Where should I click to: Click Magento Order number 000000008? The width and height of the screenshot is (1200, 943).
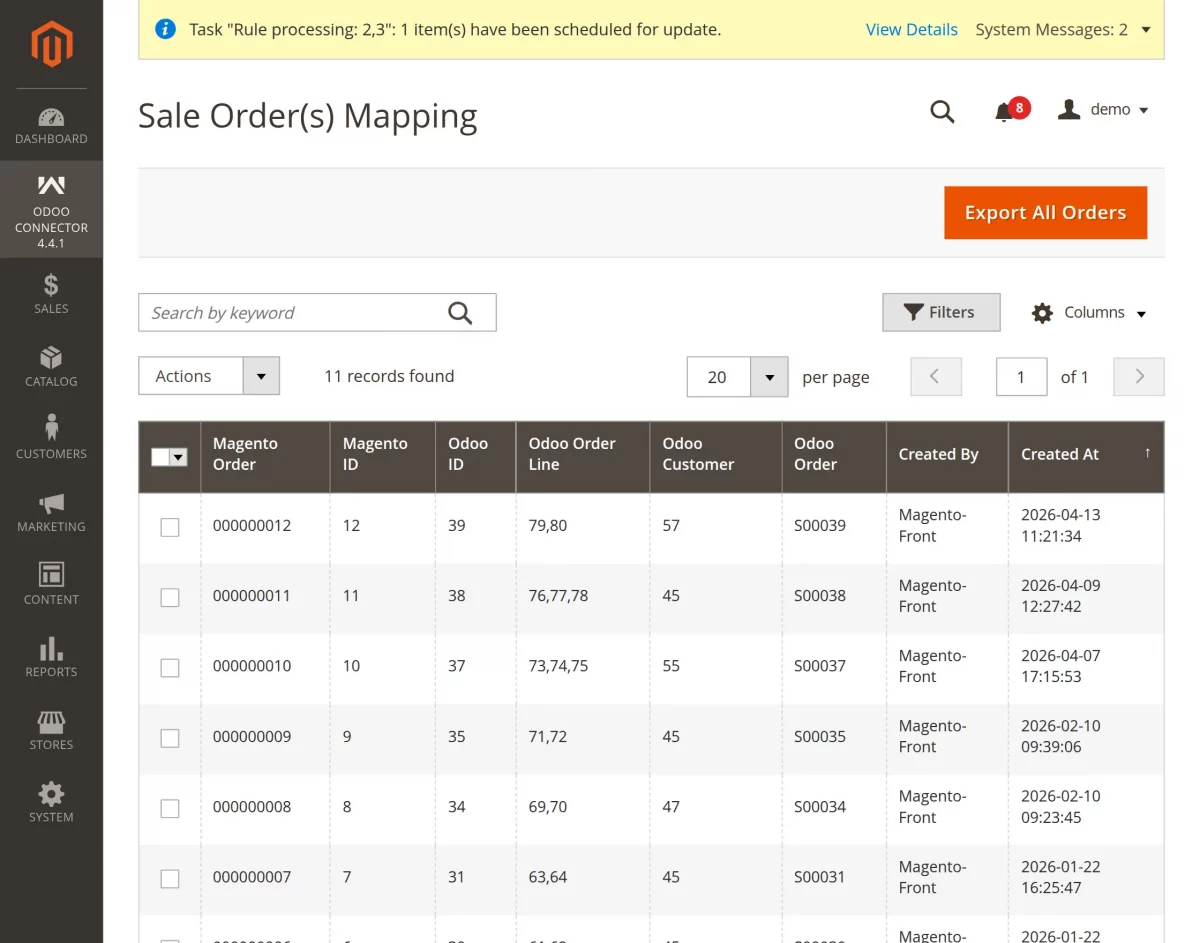[252, 806]
